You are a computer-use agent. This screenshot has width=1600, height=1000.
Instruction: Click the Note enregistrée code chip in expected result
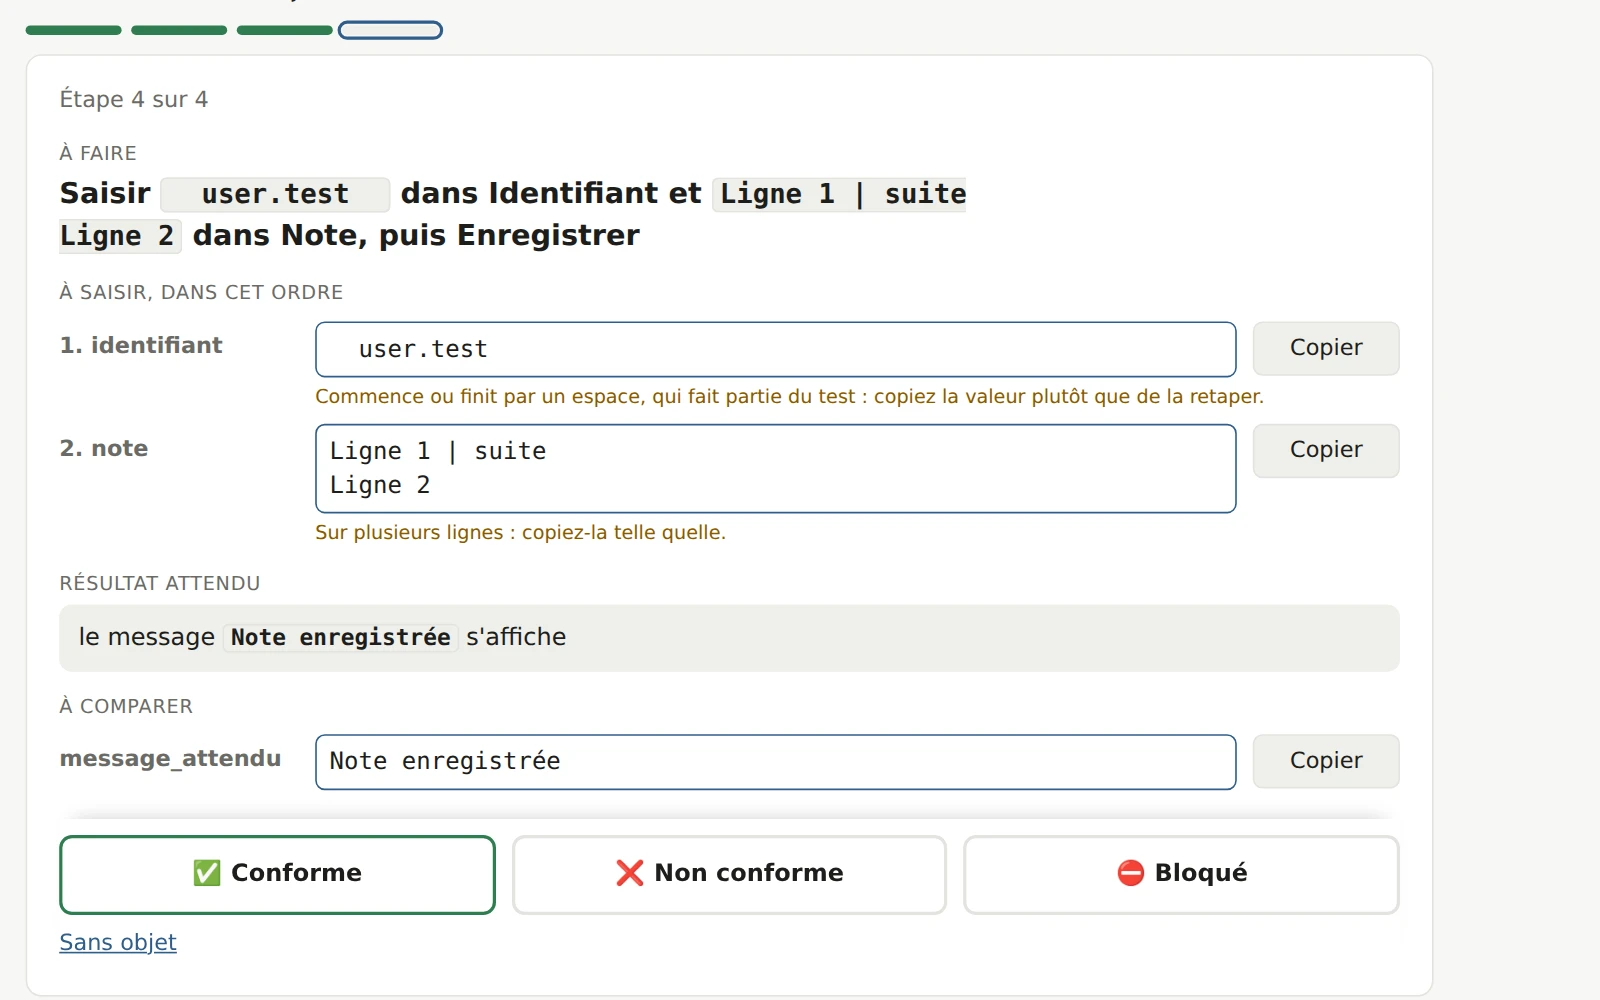coord(340,638)
